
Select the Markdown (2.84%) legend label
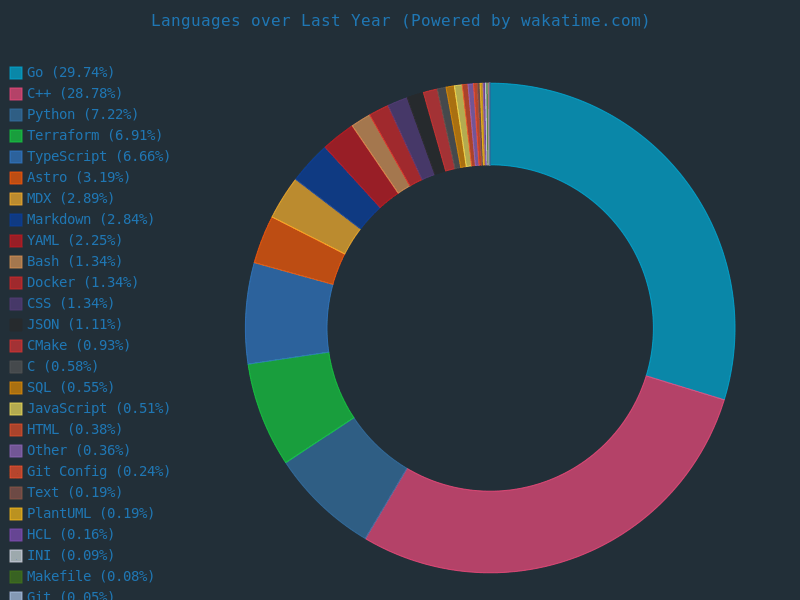click(90, 220)
